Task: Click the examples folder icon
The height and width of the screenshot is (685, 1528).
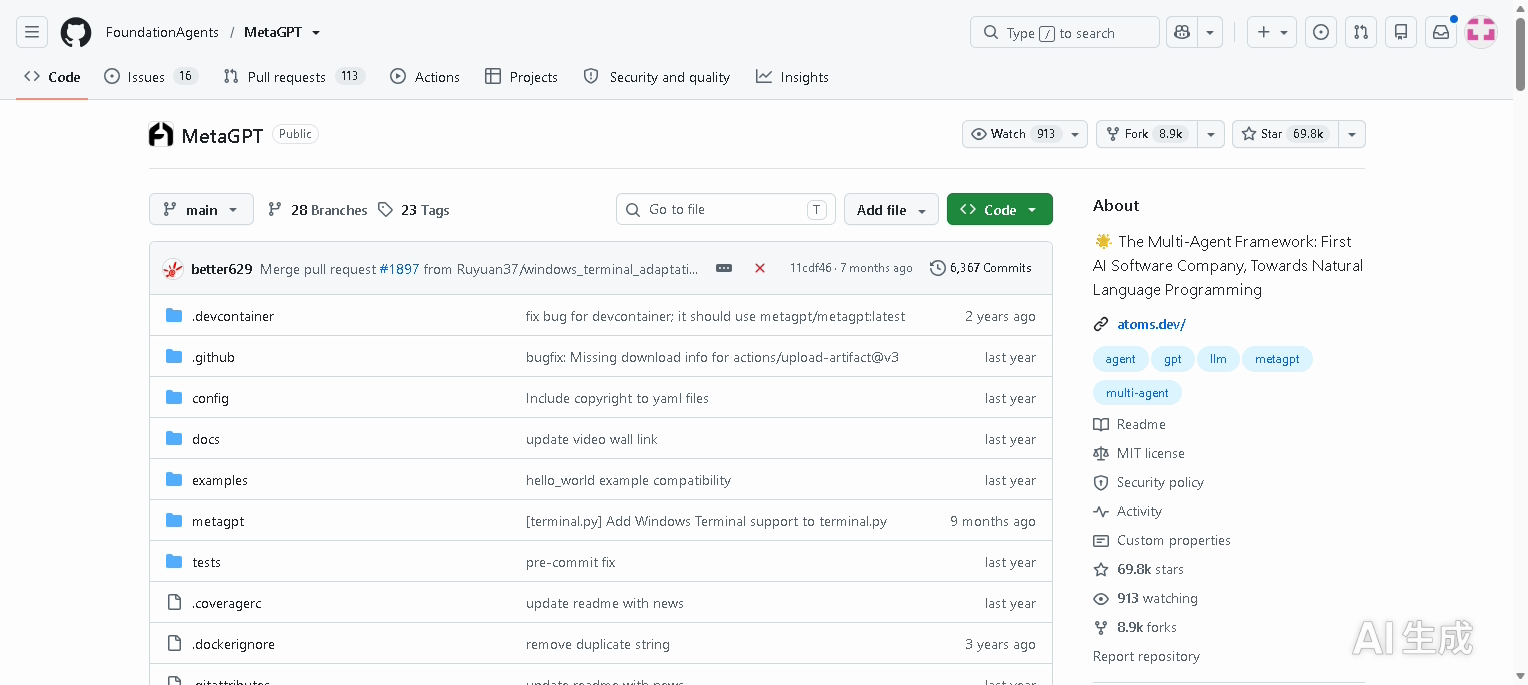Action: click(174, 480)
